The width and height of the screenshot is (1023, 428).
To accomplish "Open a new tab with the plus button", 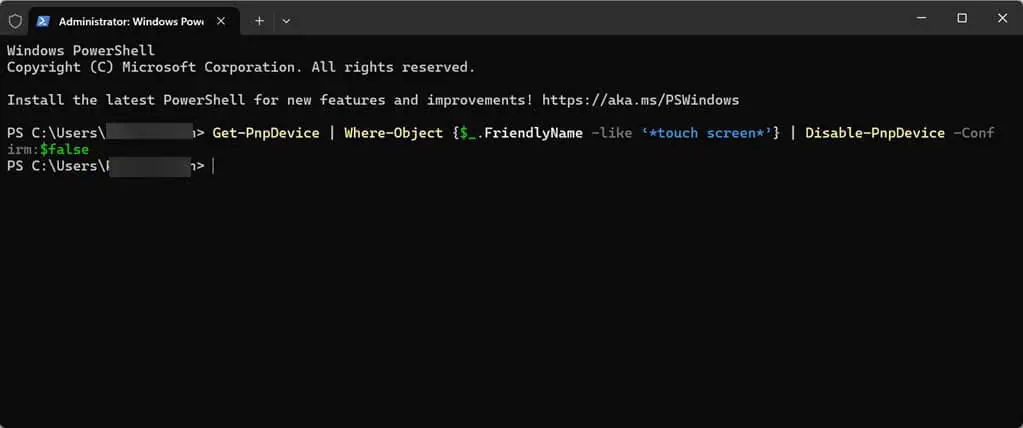I will [259, 21].
